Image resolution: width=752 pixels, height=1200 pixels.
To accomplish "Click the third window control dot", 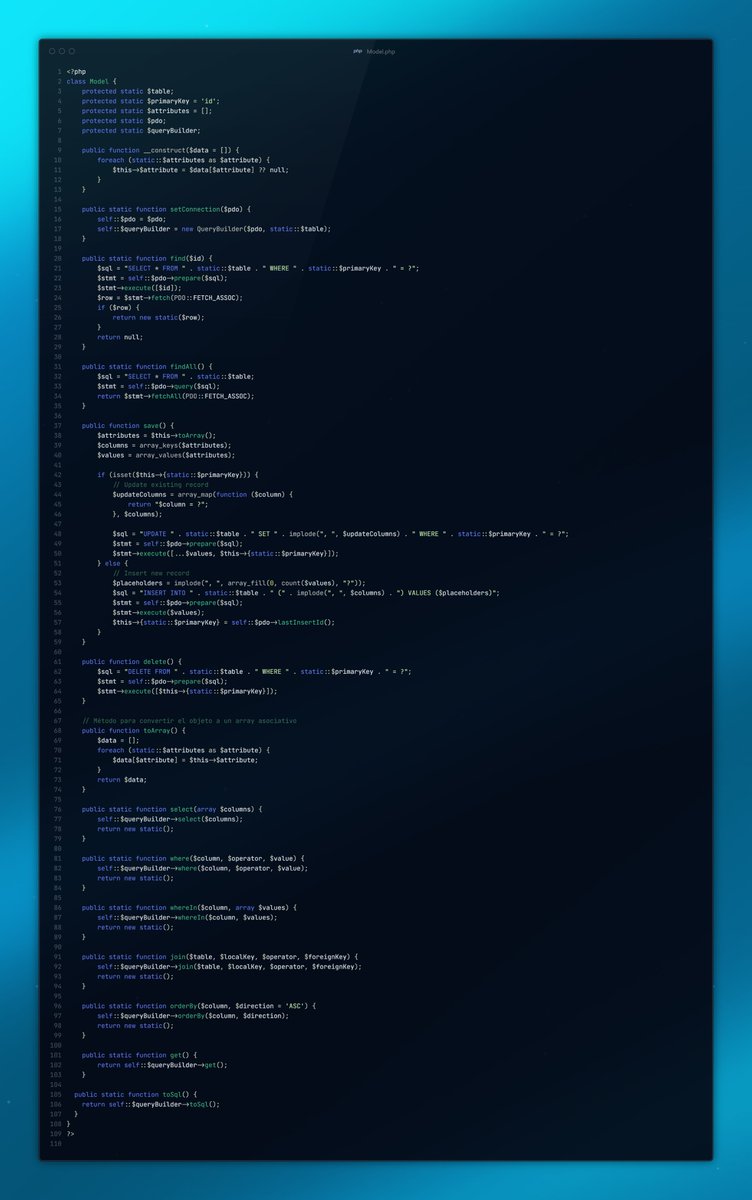I will 71,50.
